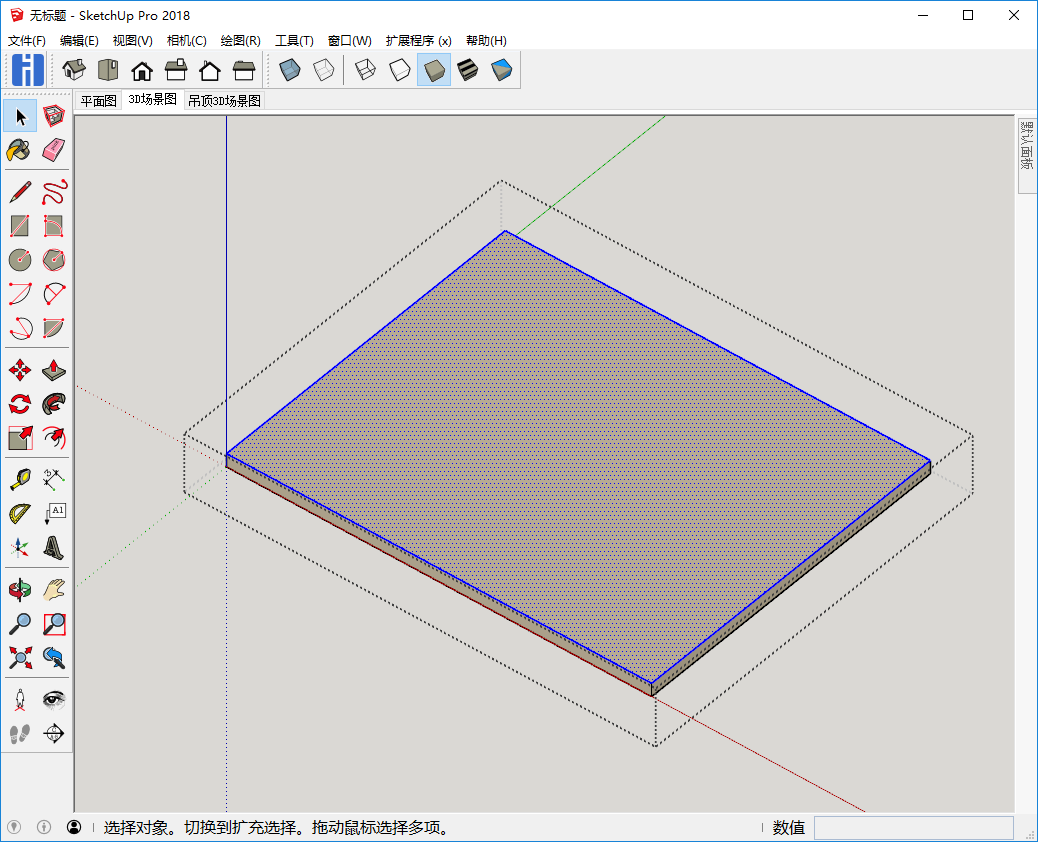Switch to the 平面图 scene tab

tap(99, 101)
